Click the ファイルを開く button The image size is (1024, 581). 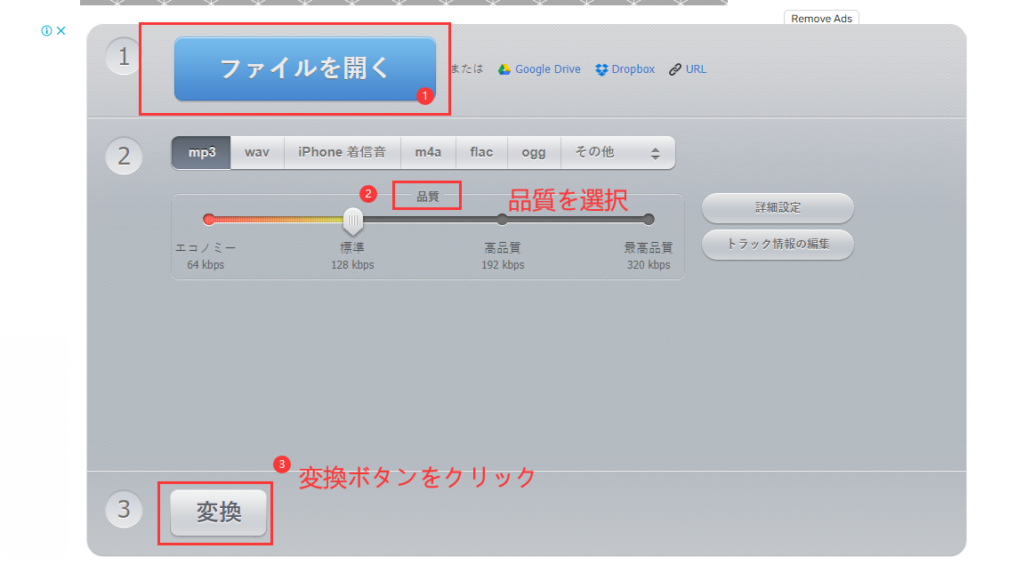(x=305, y=69)
